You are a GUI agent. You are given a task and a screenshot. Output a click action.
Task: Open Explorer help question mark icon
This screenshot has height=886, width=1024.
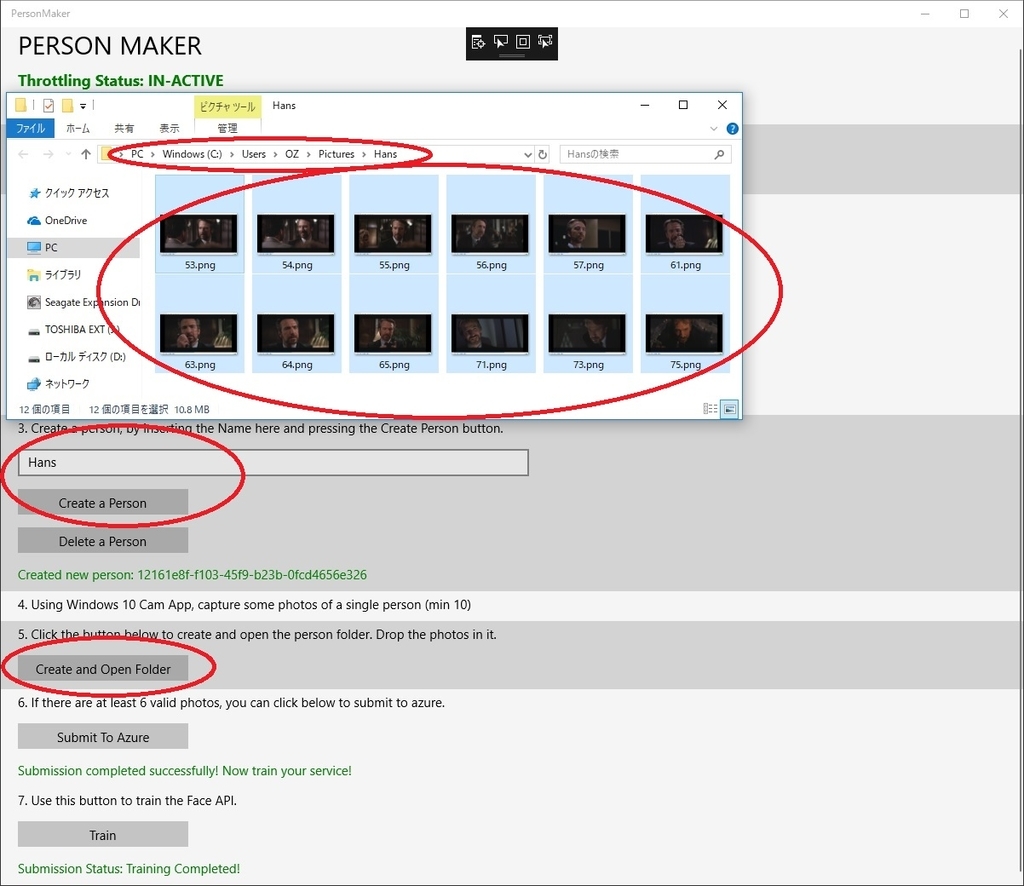pyautogui.click(x=733, y=129)
